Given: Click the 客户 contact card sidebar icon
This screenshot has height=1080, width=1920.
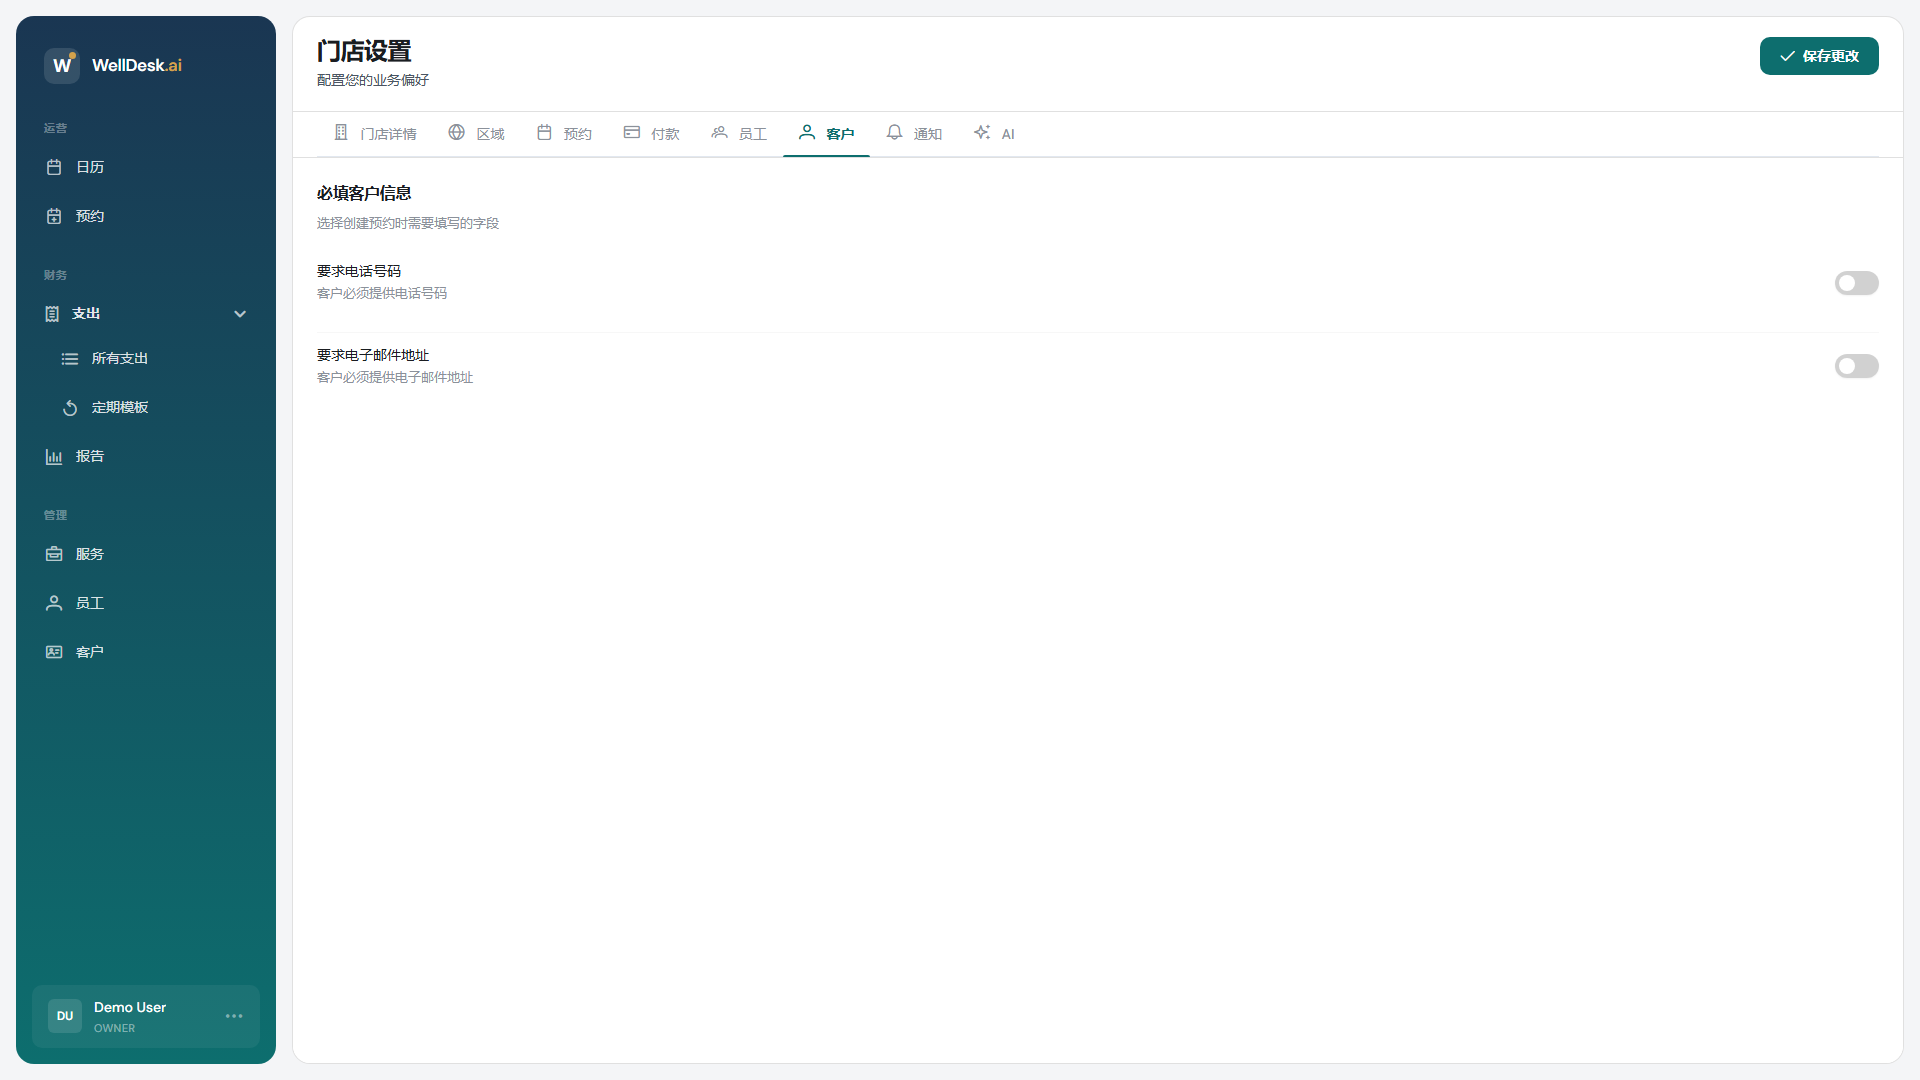Looking at the screenshot, I should [x=54, y=652].
